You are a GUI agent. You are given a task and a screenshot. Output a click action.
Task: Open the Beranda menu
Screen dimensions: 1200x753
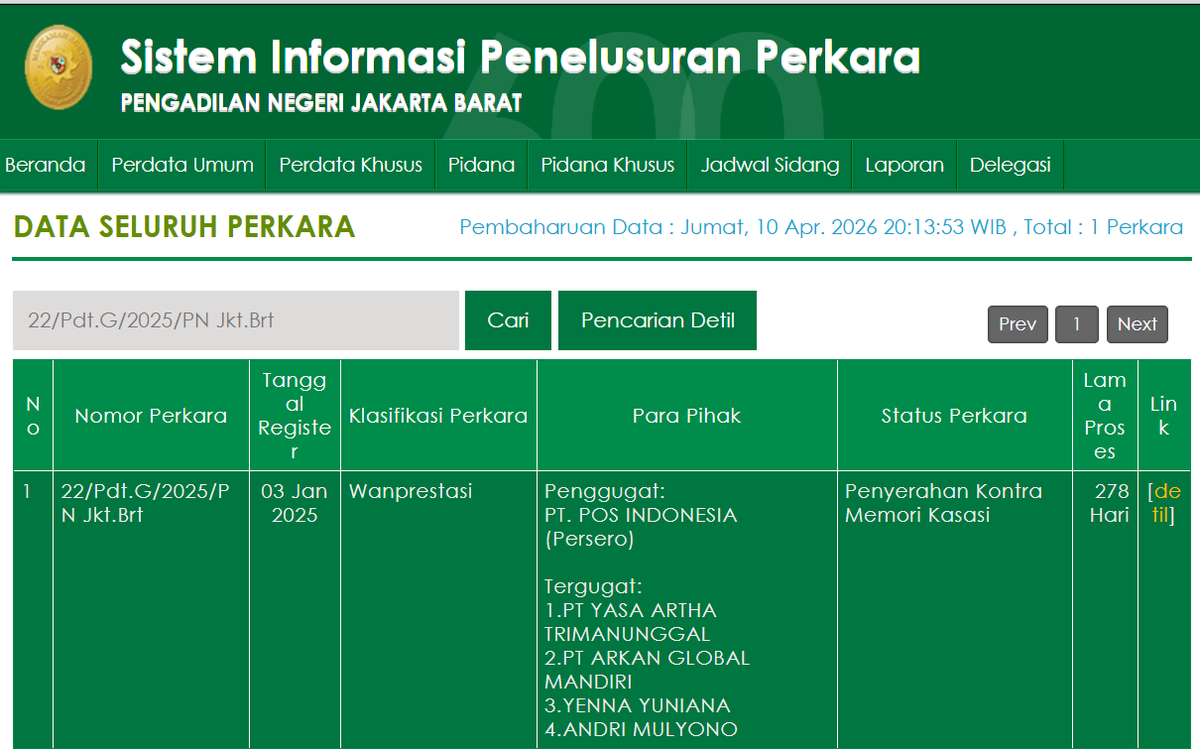(x=45, y=165)
